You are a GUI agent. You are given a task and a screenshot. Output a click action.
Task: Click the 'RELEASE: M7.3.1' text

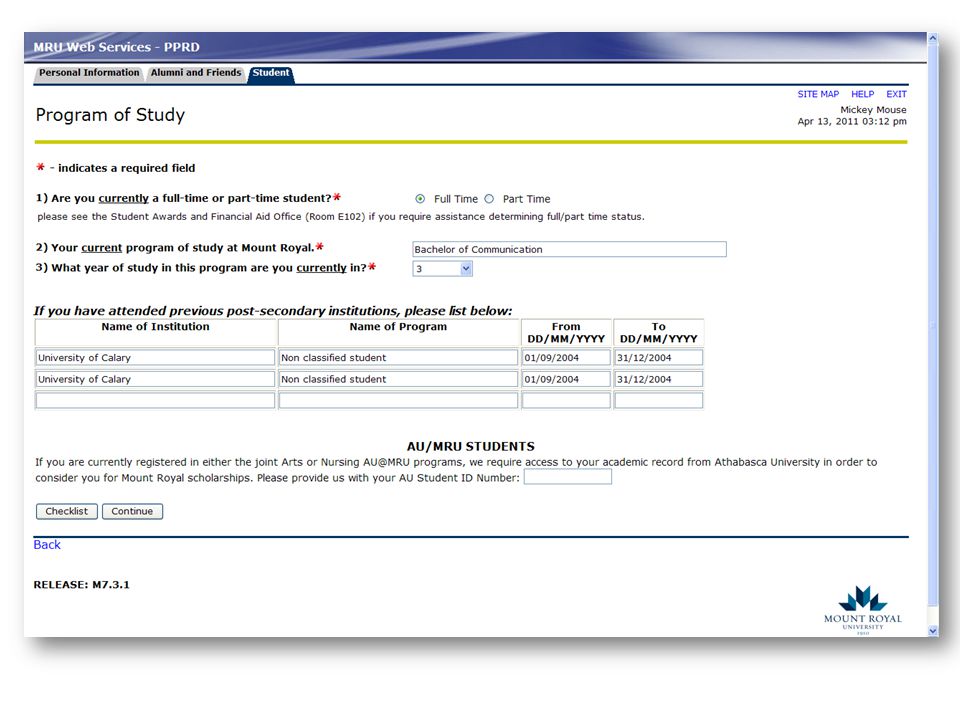pyautogui.click(x=81, y=585)
